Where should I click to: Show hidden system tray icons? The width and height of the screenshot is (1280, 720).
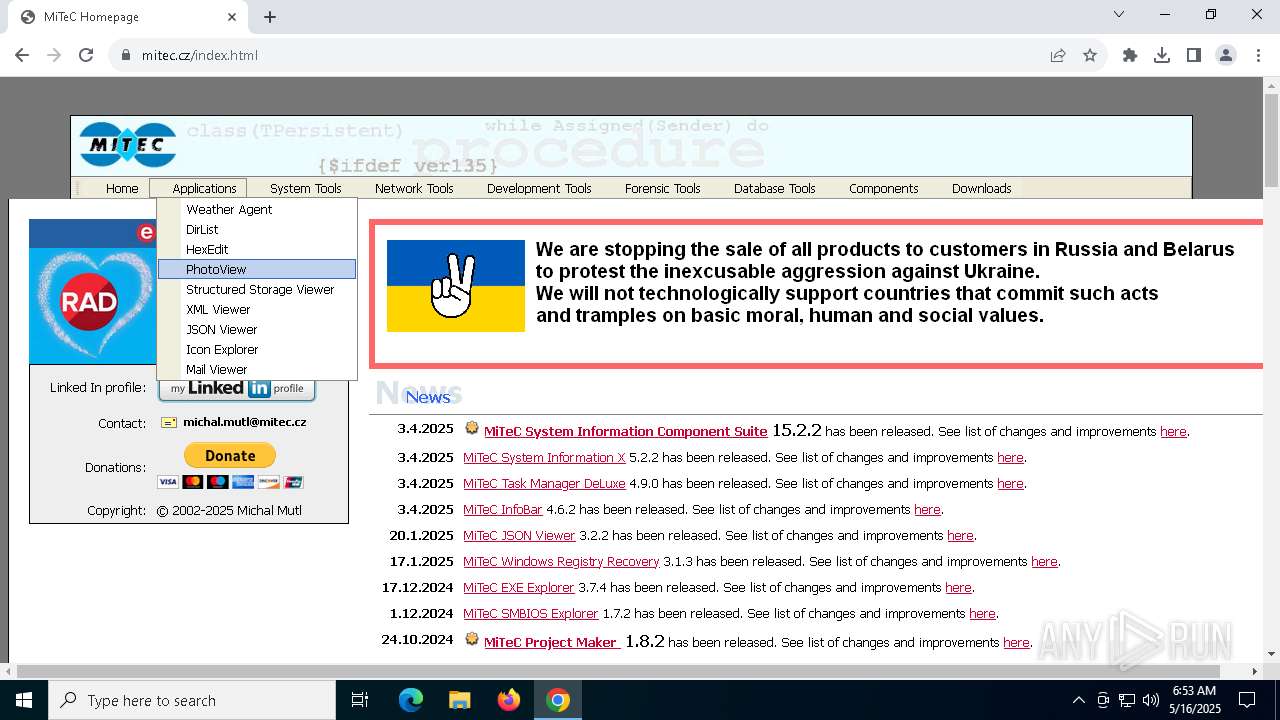coord(1078,700)
